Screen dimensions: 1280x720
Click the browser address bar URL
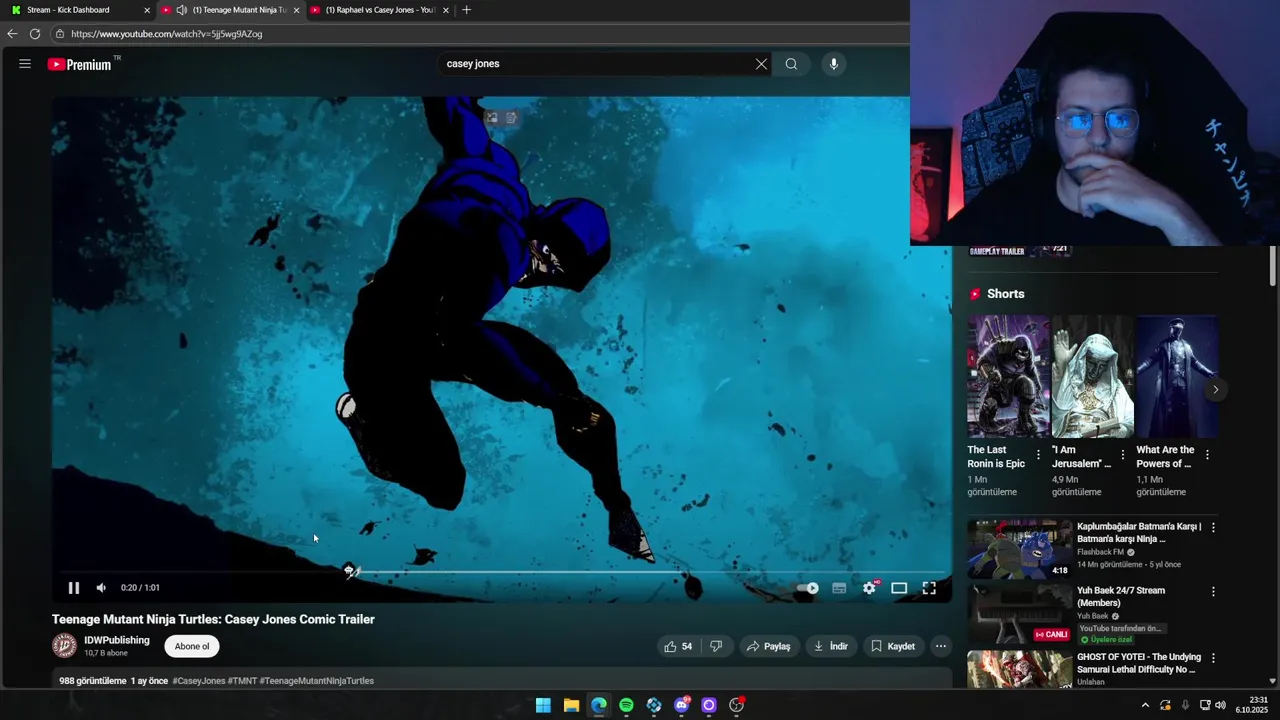(166, 34)
